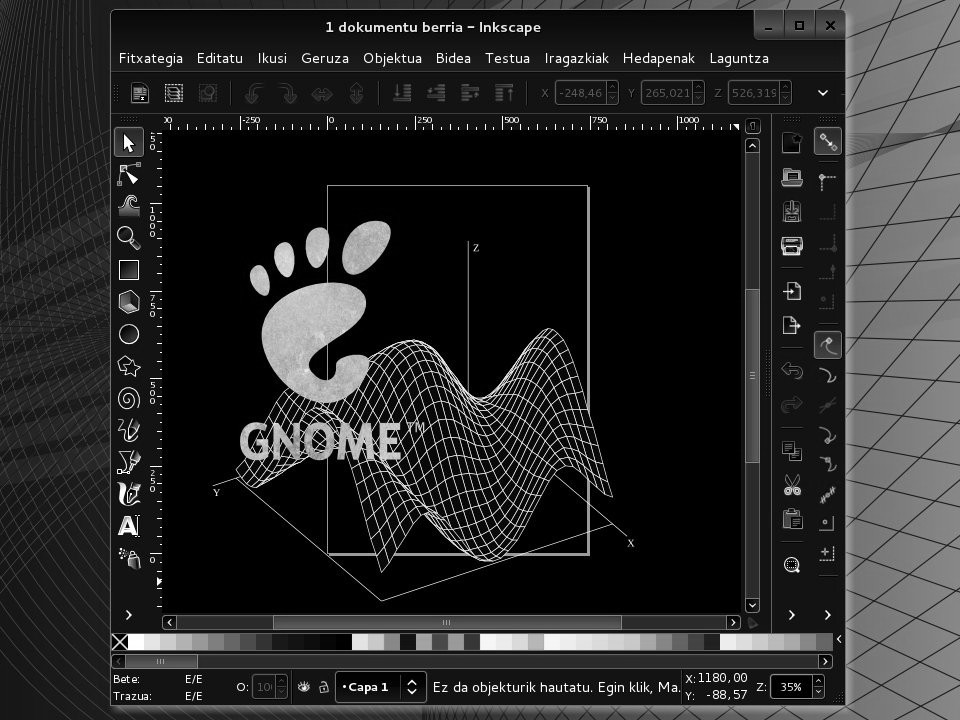
Task: Click the Open document folder icon
Action: 792,178
